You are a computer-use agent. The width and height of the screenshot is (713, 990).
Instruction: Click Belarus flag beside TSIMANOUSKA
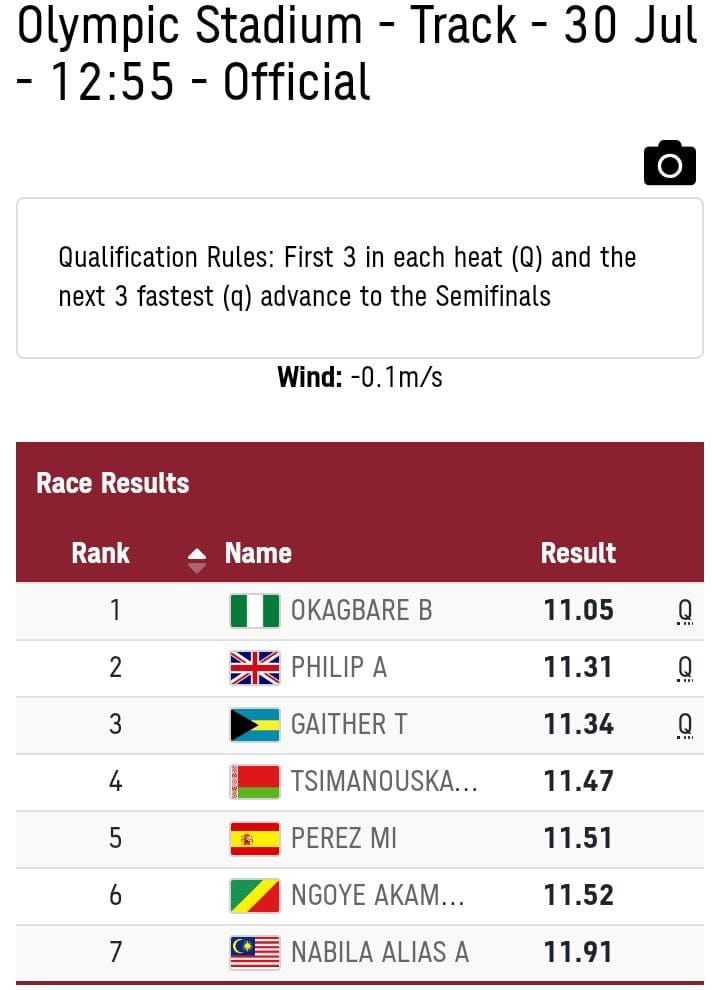[x=255, y=782]
